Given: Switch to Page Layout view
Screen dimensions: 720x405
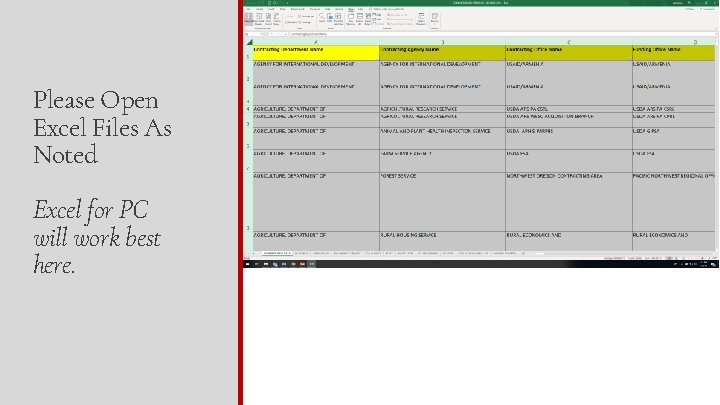Looking at the screenshot, I should coord(268,19).
